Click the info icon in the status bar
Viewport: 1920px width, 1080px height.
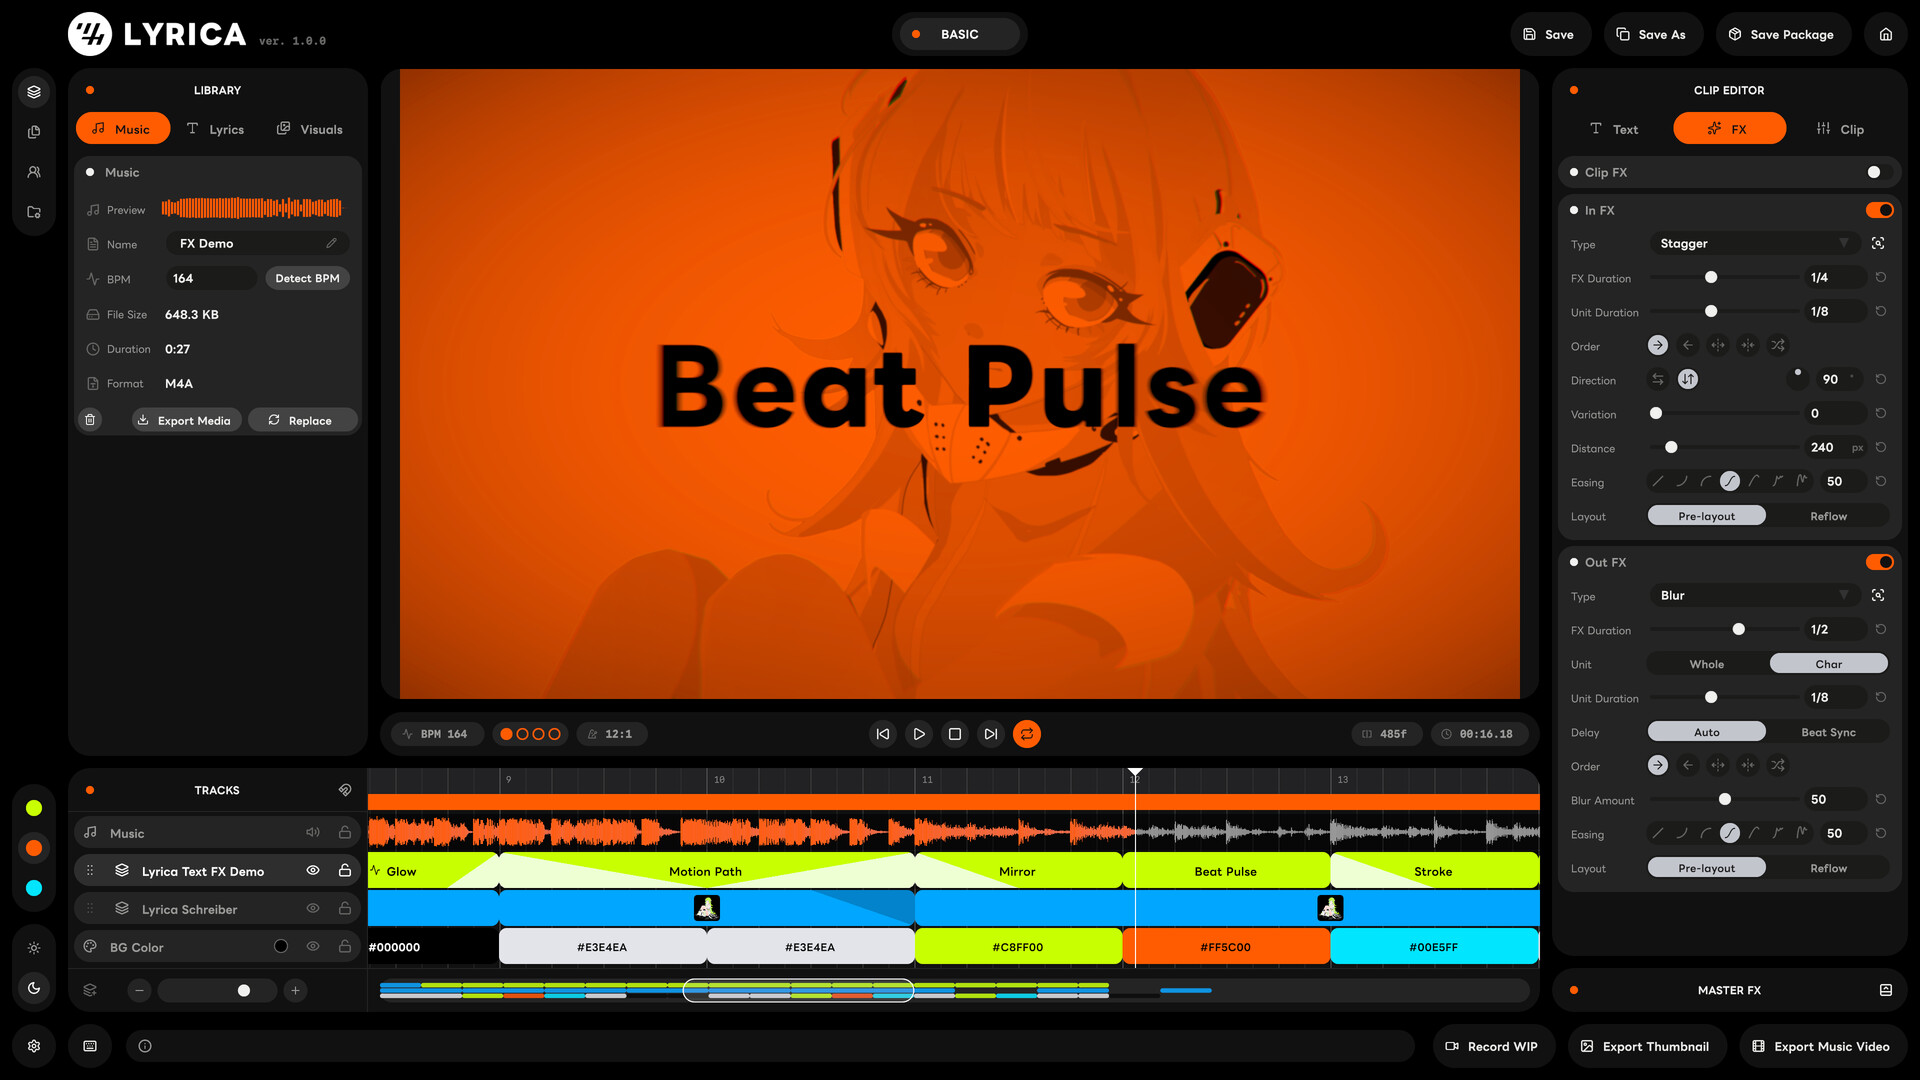(x=145, y=1046)
